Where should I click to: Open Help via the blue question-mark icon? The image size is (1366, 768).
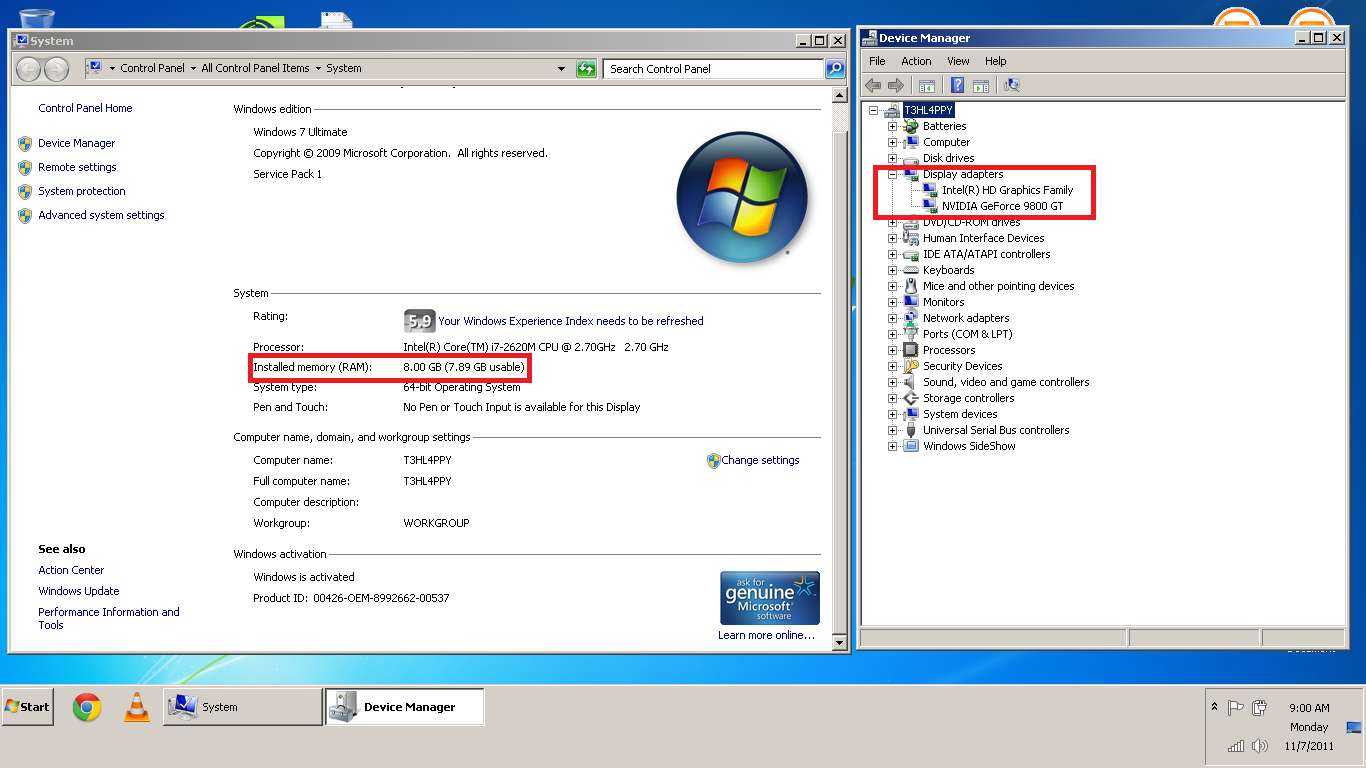point(958,86)
